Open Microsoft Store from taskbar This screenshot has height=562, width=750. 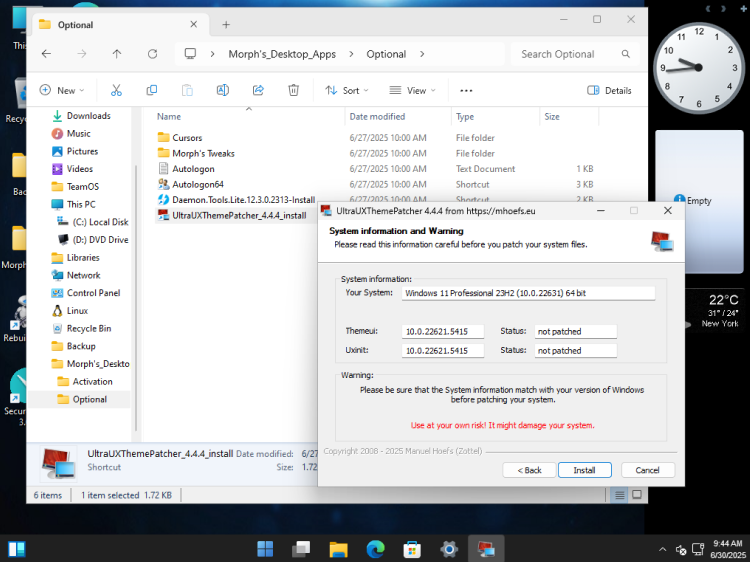412,549
